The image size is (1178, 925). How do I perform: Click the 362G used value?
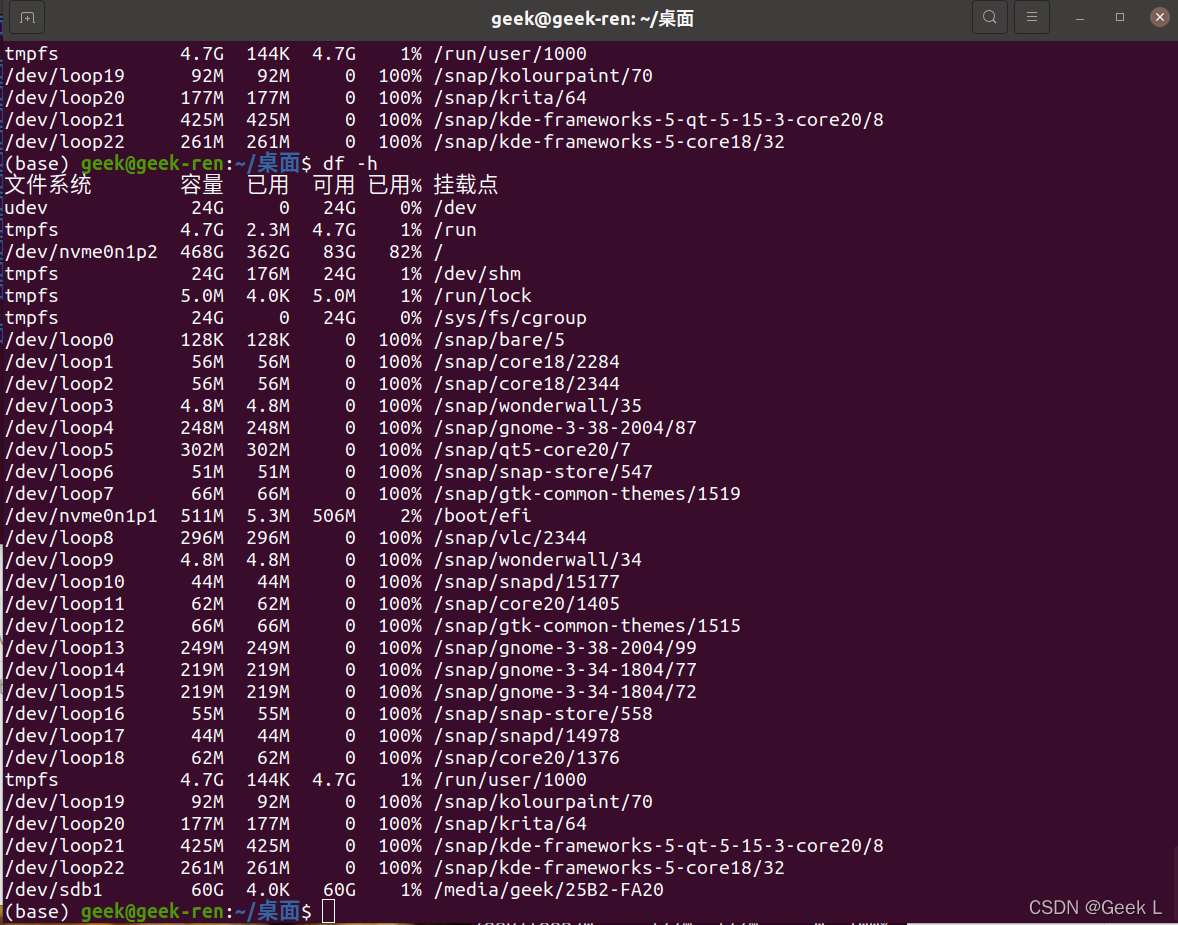point(268,252)
